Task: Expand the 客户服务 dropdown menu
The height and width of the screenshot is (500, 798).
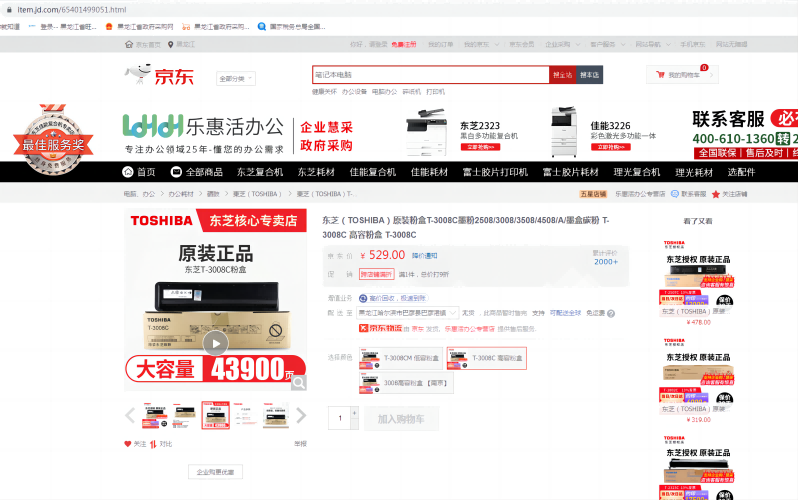Action: click(x=608, y=44)
